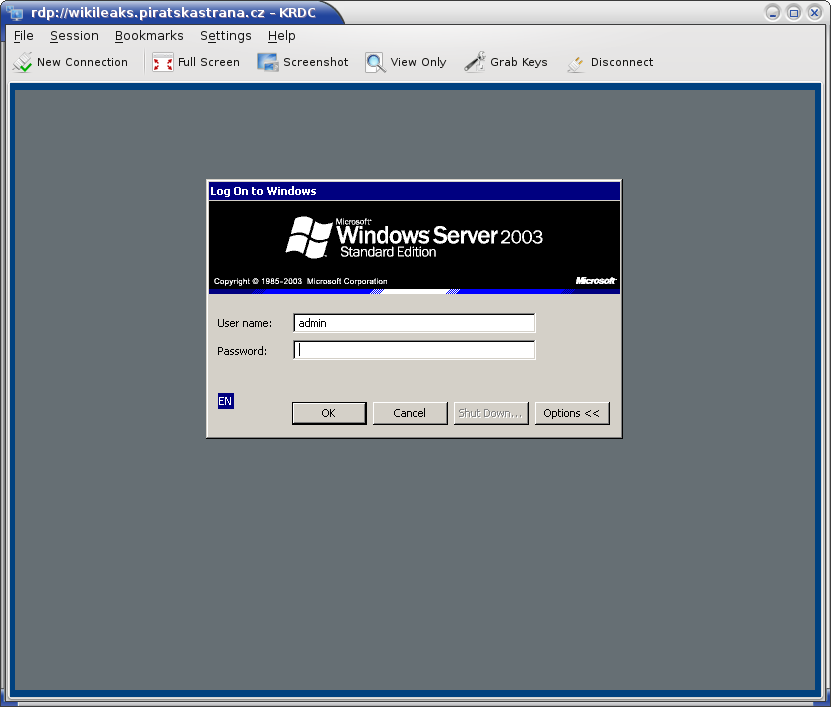Viewport: 831px width, 707px height.
Task: Toggle View Only mode
Action: [405, 62]
